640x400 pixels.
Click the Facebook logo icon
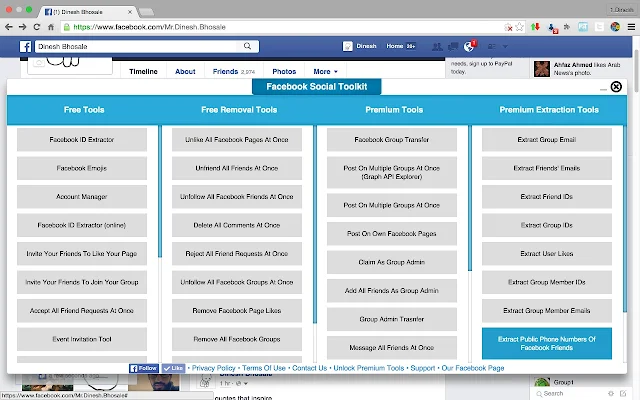(x=25, y=47)
